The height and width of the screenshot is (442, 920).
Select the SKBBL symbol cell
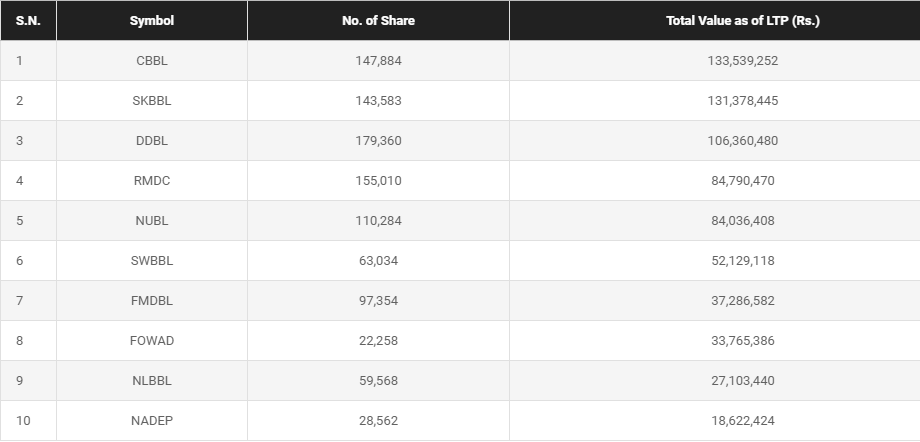pyautogui.click(x=152, y=101)
